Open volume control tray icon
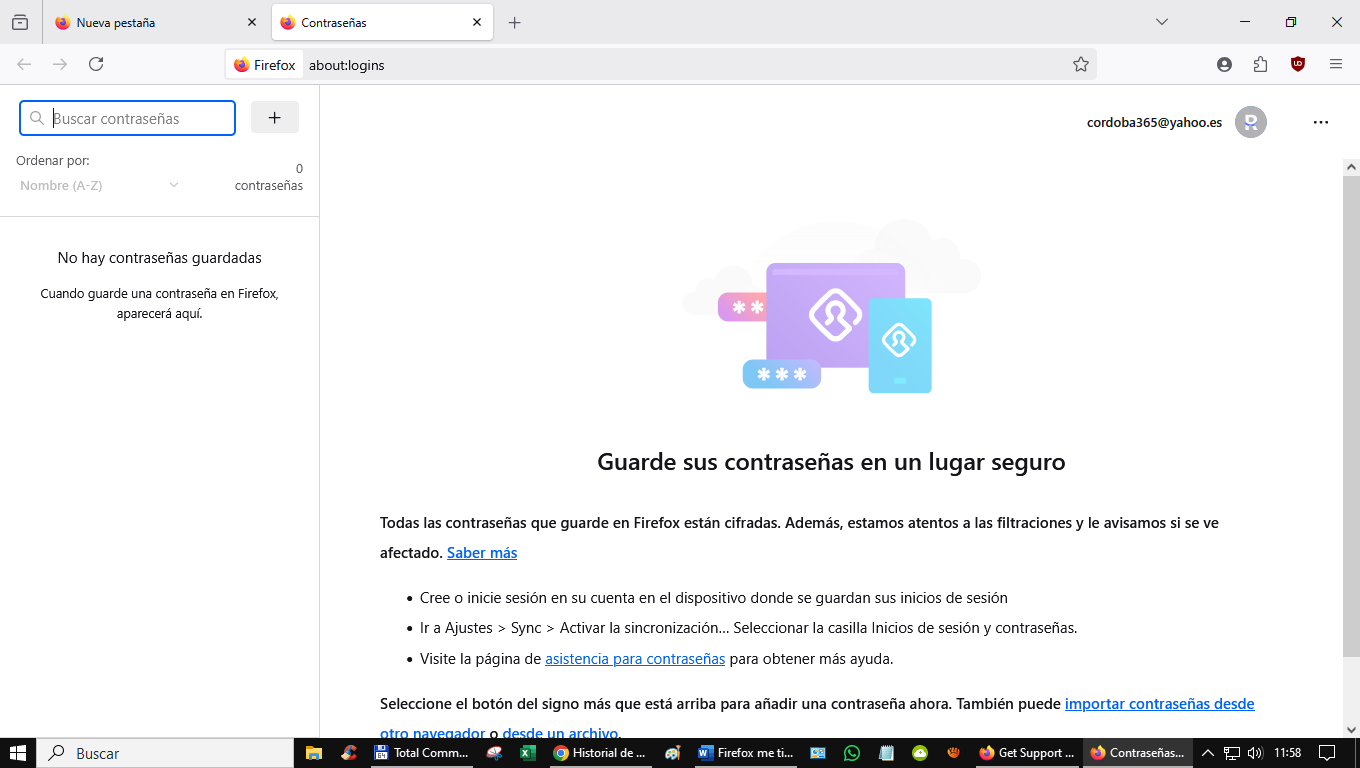1360x768 pixels. (x=1256, y=753)
